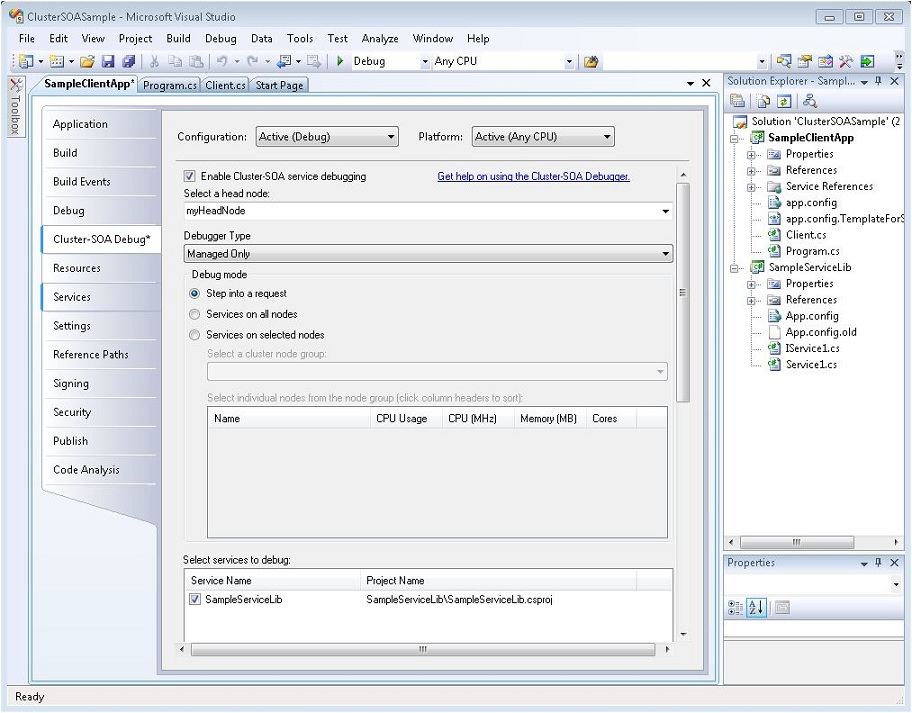This screenshot has width=912, height=713.
Task: Start debugging with the green Run arrow
Action: 342,61
